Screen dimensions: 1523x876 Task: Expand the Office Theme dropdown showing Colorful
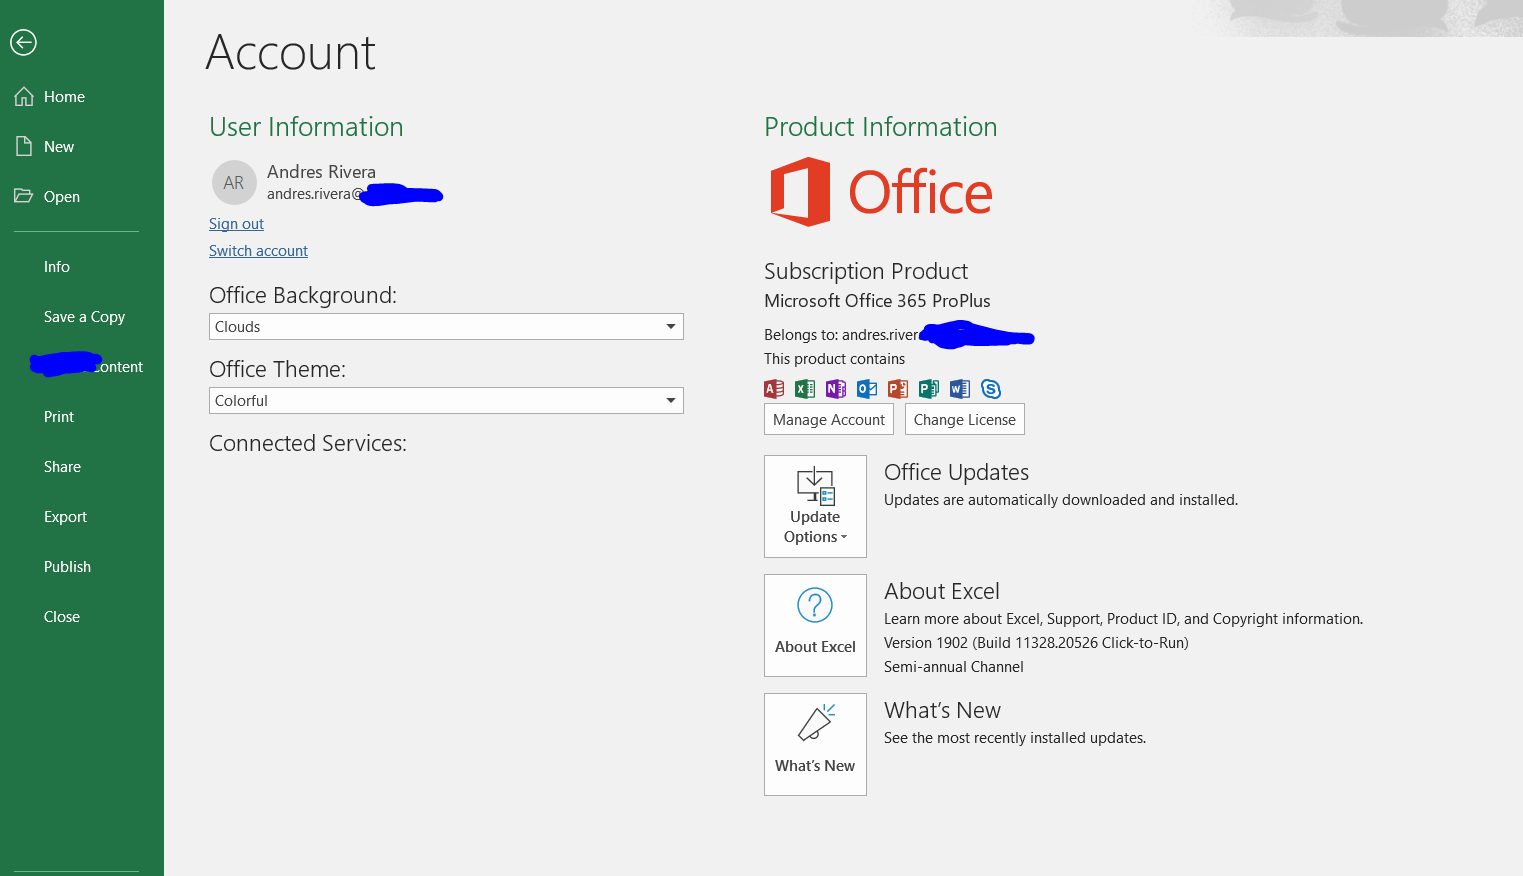(446, 401)
